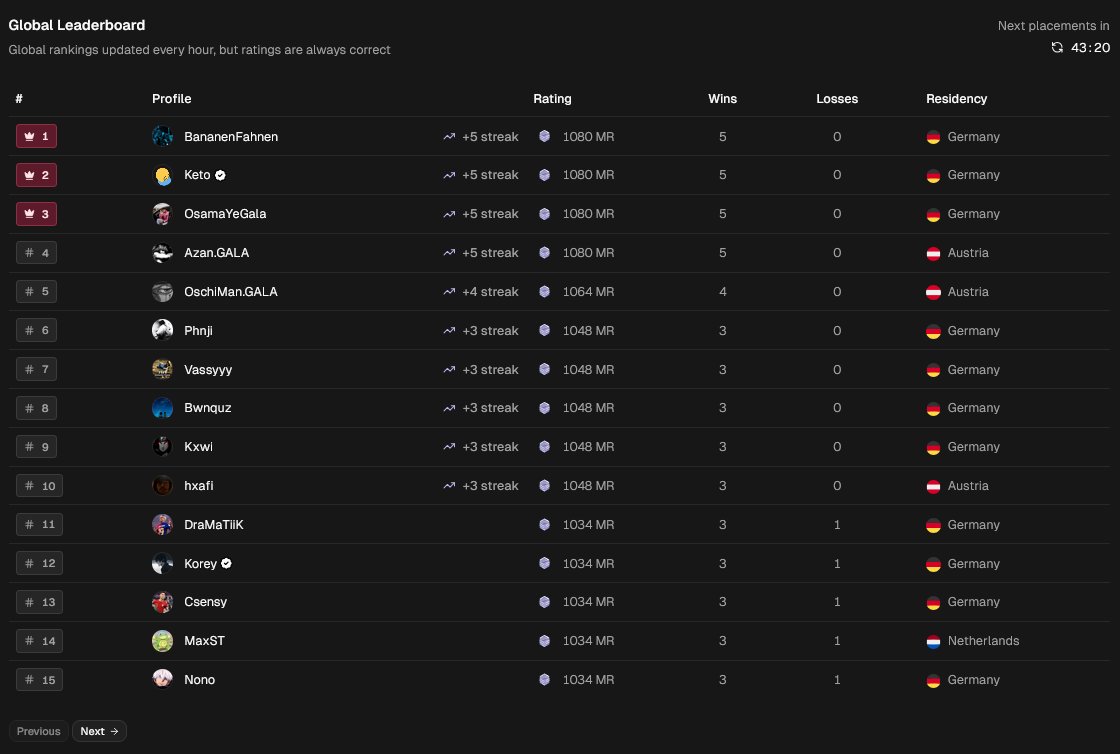1120x754 pixels.
Task: Click the rank # 7 badge
Action: (36, 369)
